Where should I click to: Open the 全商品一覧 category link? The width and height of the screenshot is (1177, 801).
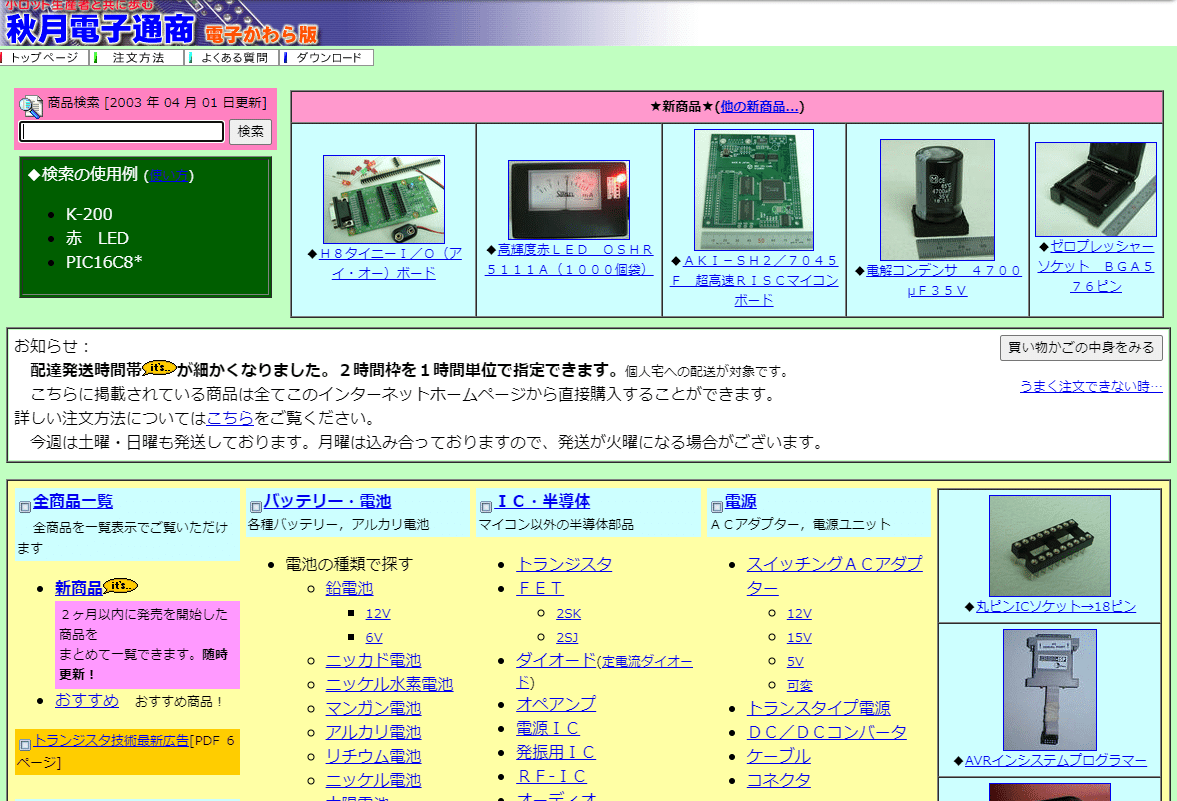coord(73,501)
